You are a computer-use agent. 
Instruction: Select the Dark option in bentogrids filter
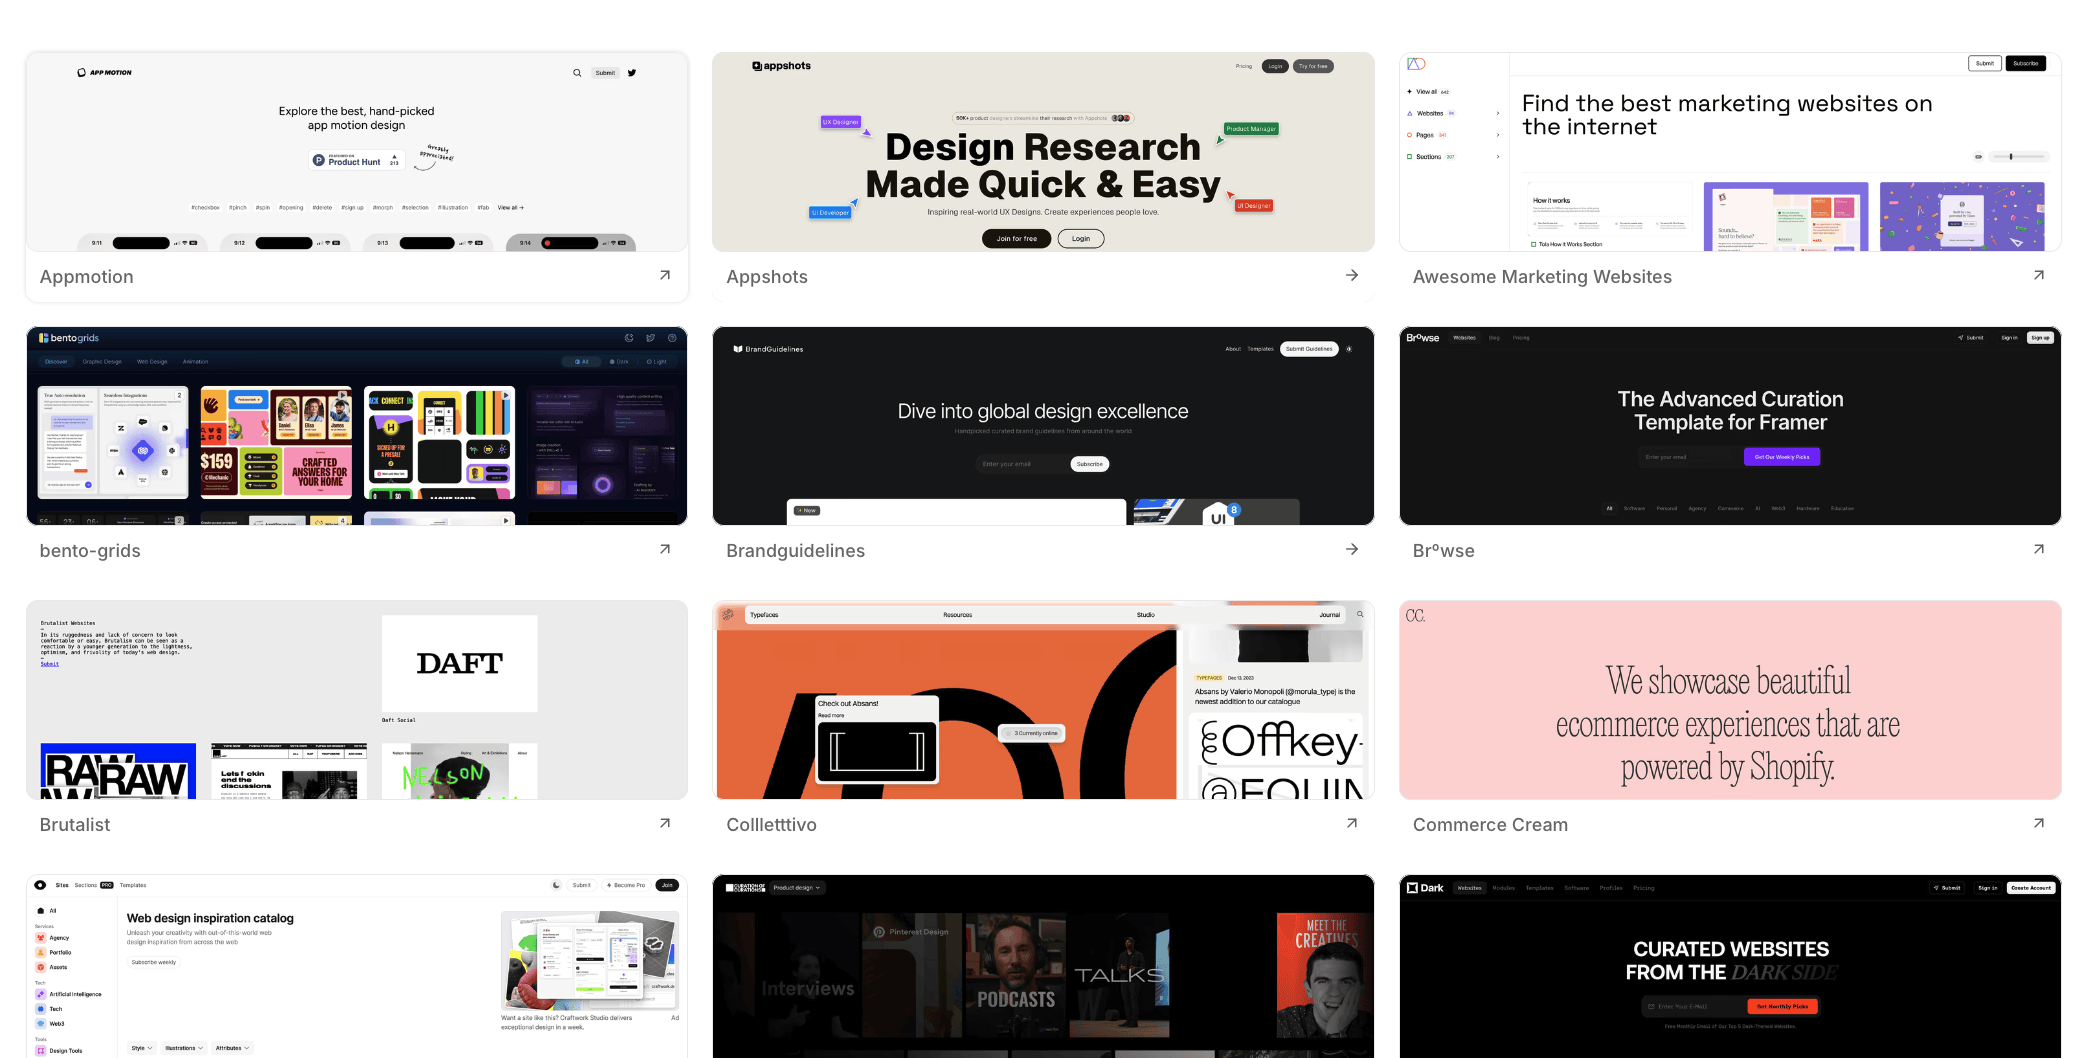(x=619, y=362)
